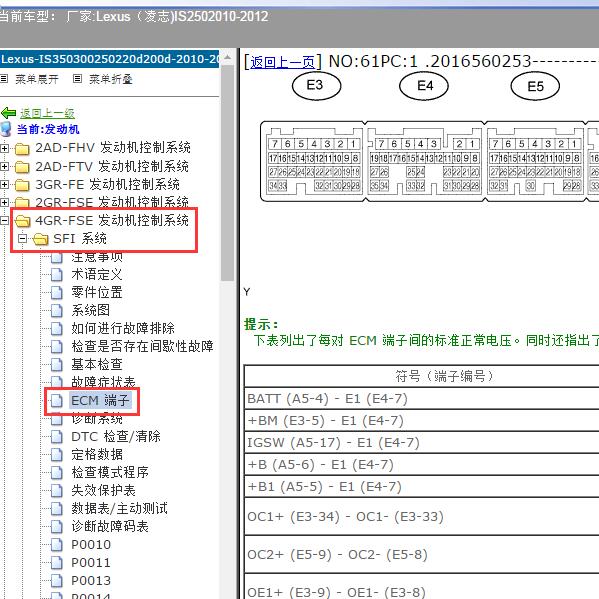This screenshot has width=599, height=599.
Task: Click 菜单折叠 to collapse all menus
Action: [111, 79]
